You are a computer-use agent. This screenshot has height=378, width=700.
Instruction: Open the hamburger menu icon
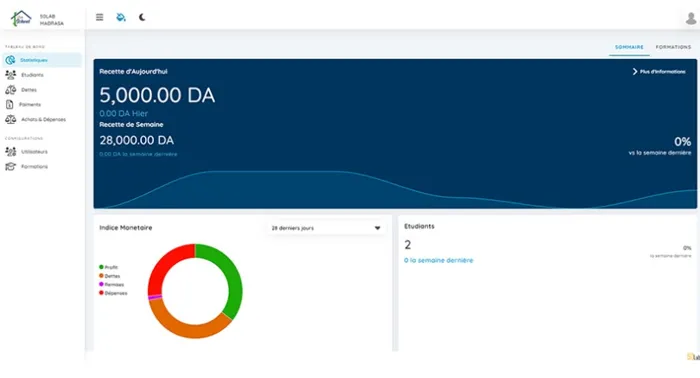pos(100,17)
